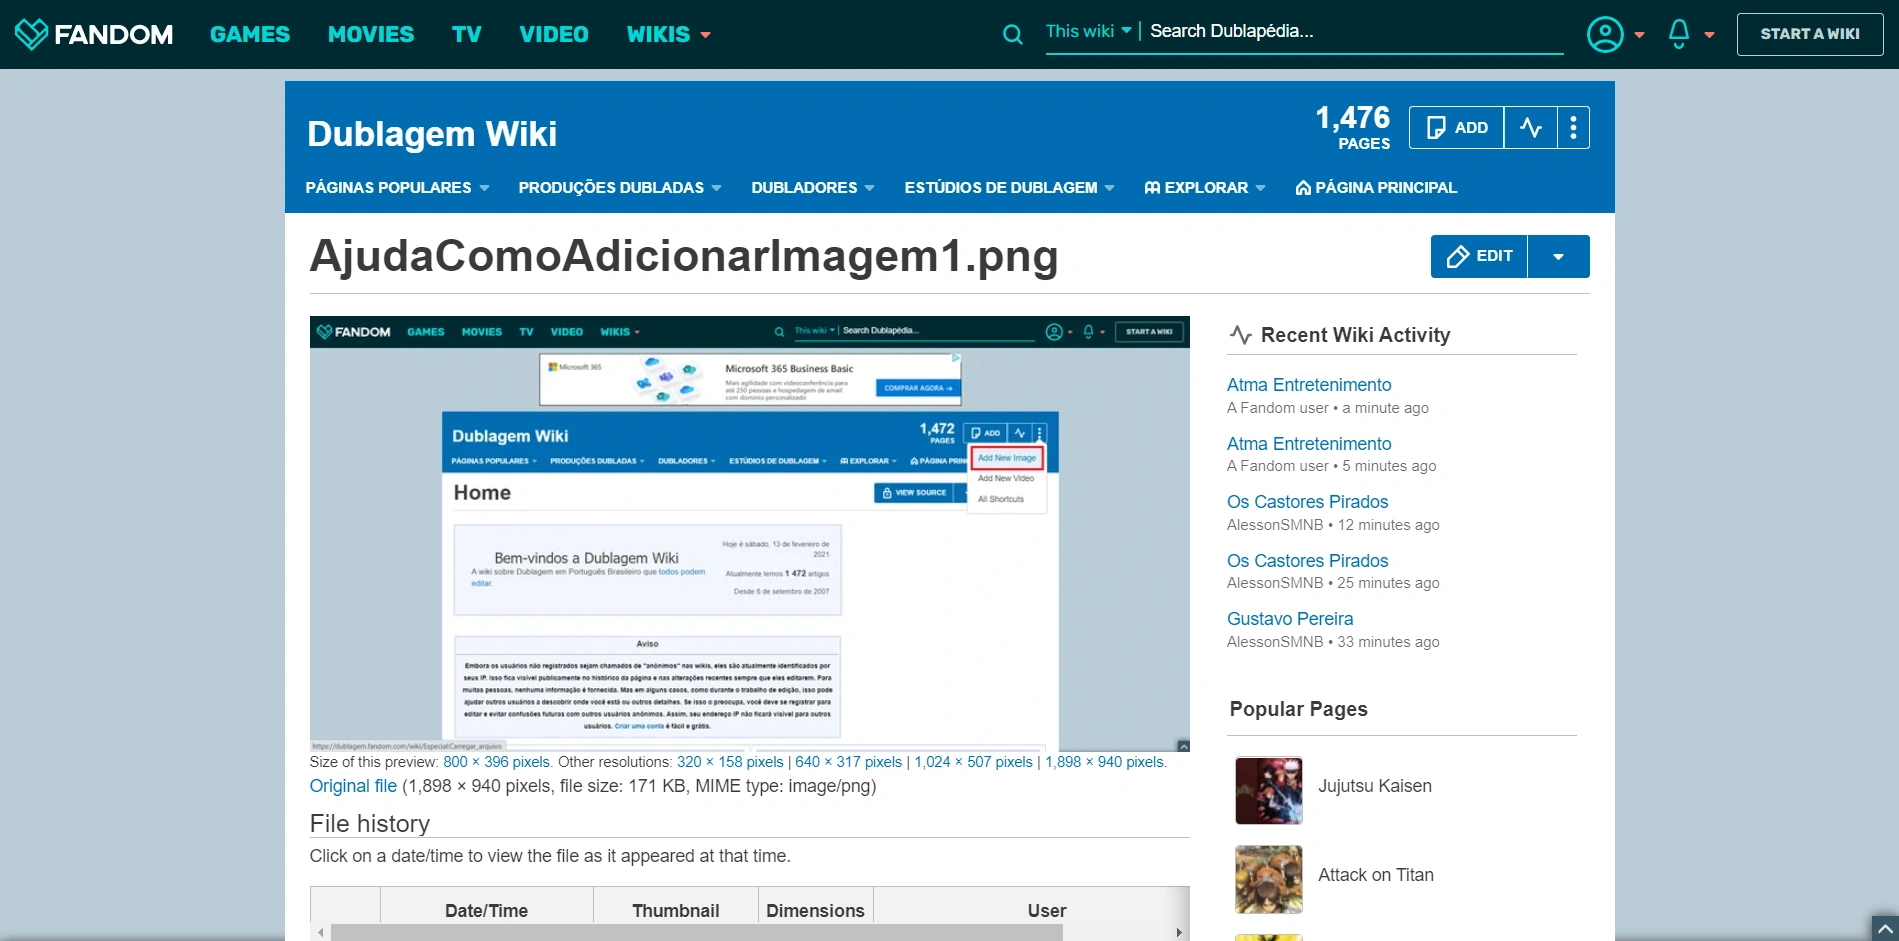
Task: Open the 'This wiki' search scope dropdown
Action: pos(1089,31)
